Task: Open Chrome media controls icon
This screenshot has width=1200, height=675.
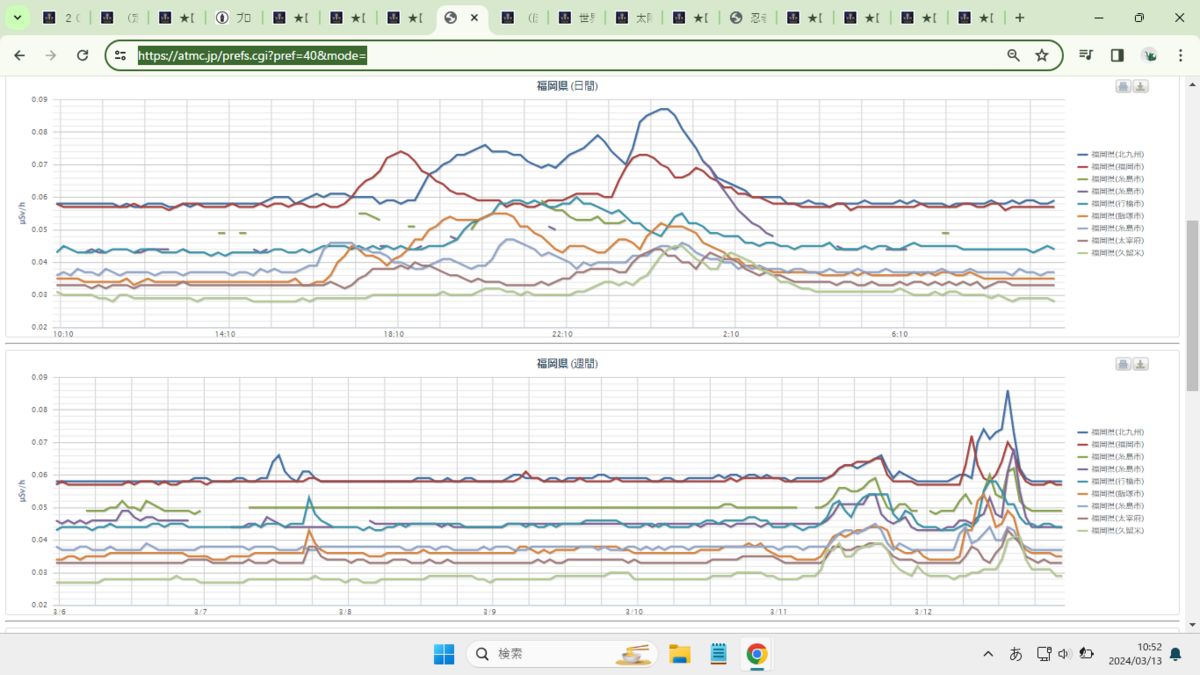Action: (x=1087, y=56)
